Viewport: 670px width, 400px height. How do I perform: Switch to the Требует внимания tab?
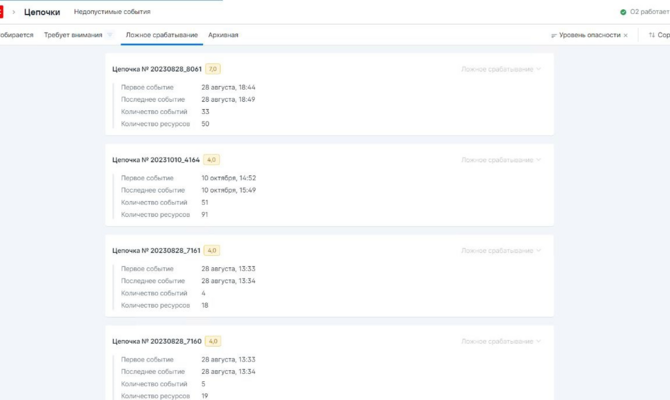click(x=73, y=35)
